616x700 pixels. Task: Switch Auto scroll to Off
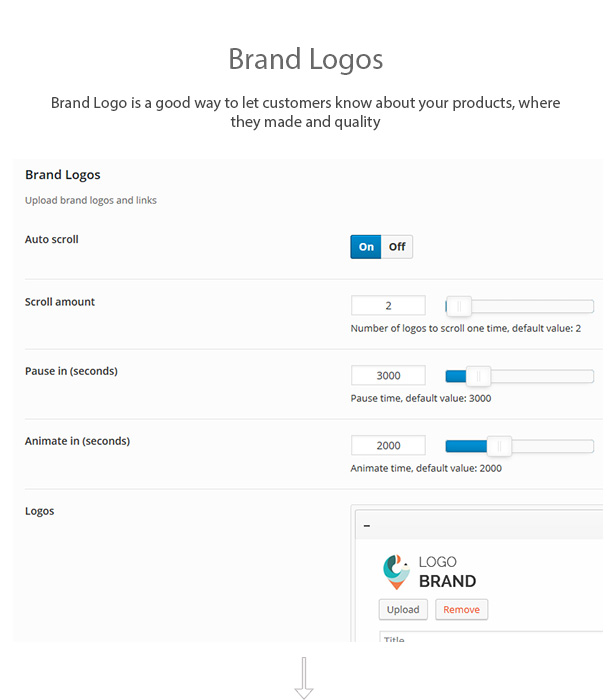[x=397, y=247]
